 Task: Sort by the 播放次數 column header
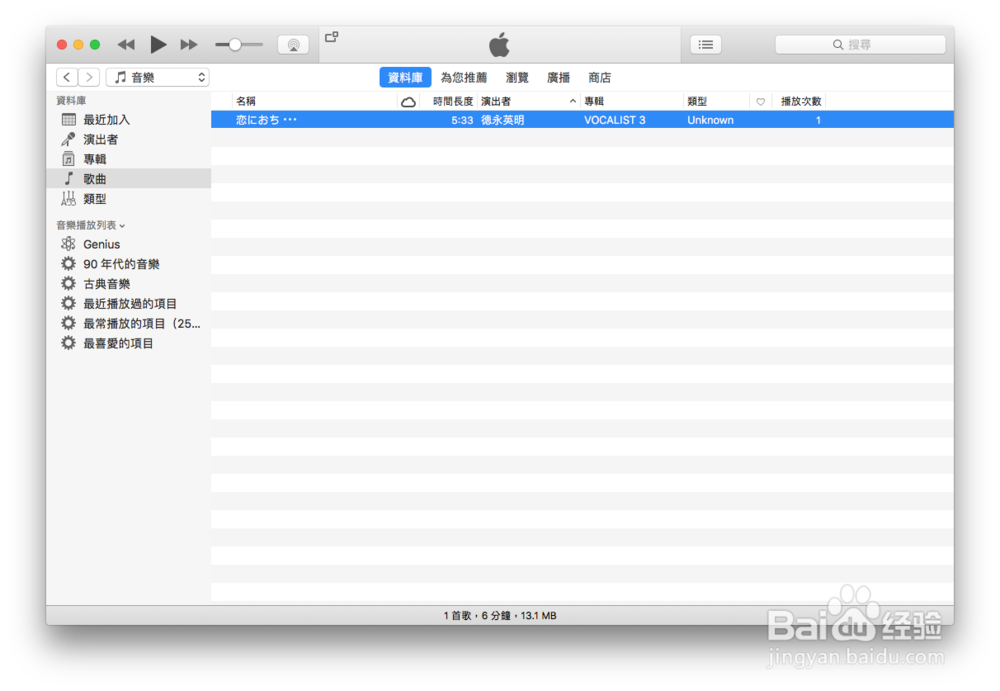tap(799, 101)
